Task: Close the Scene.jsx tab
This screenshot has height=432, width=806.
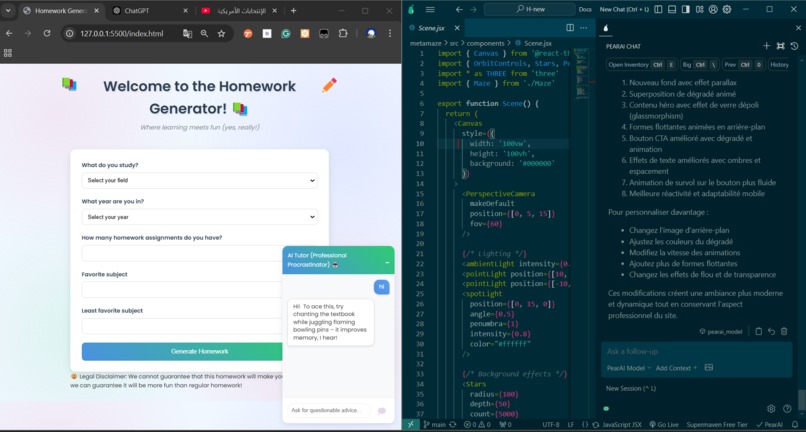Action: 457,28
